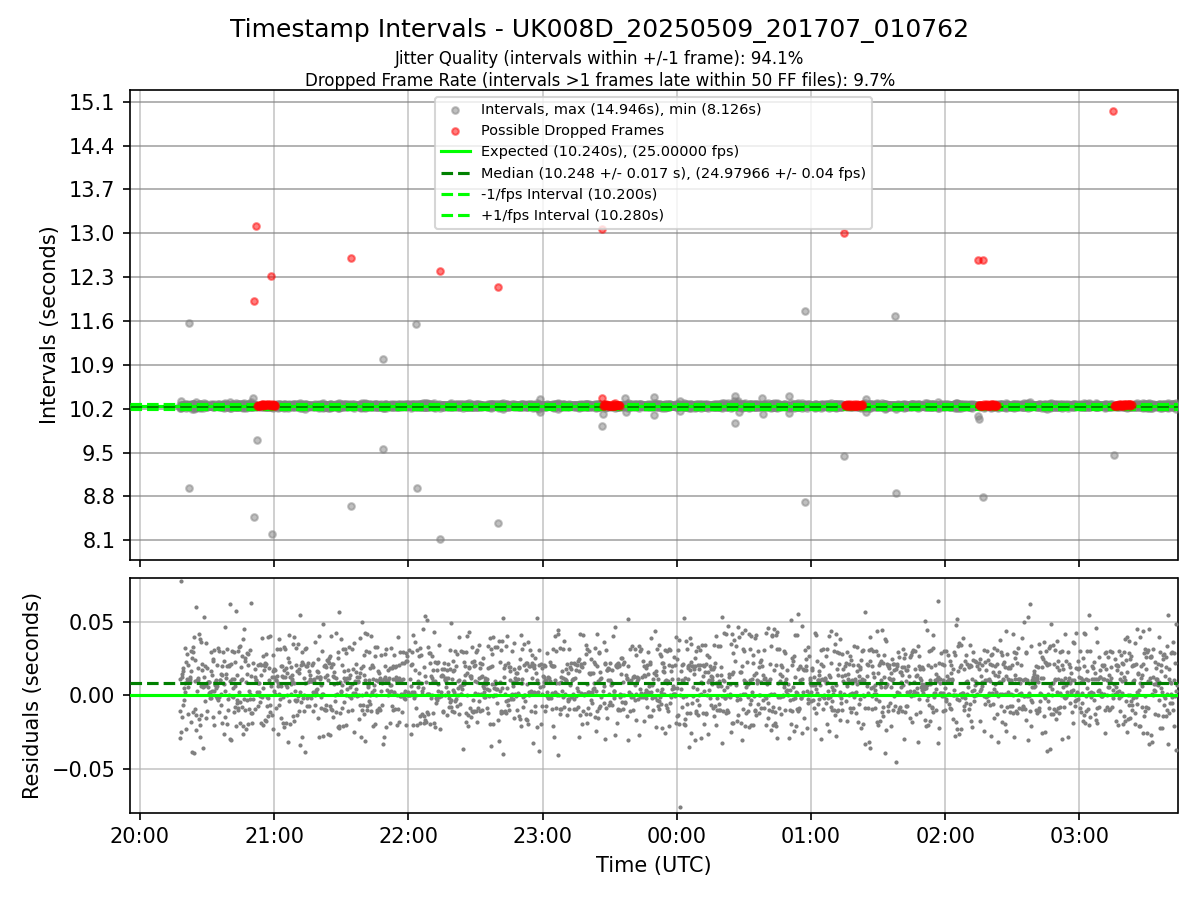Click the 'Time (UTC)' x-axis label
This screenshot has height=900, width=1200.
[x=653, y=865]
